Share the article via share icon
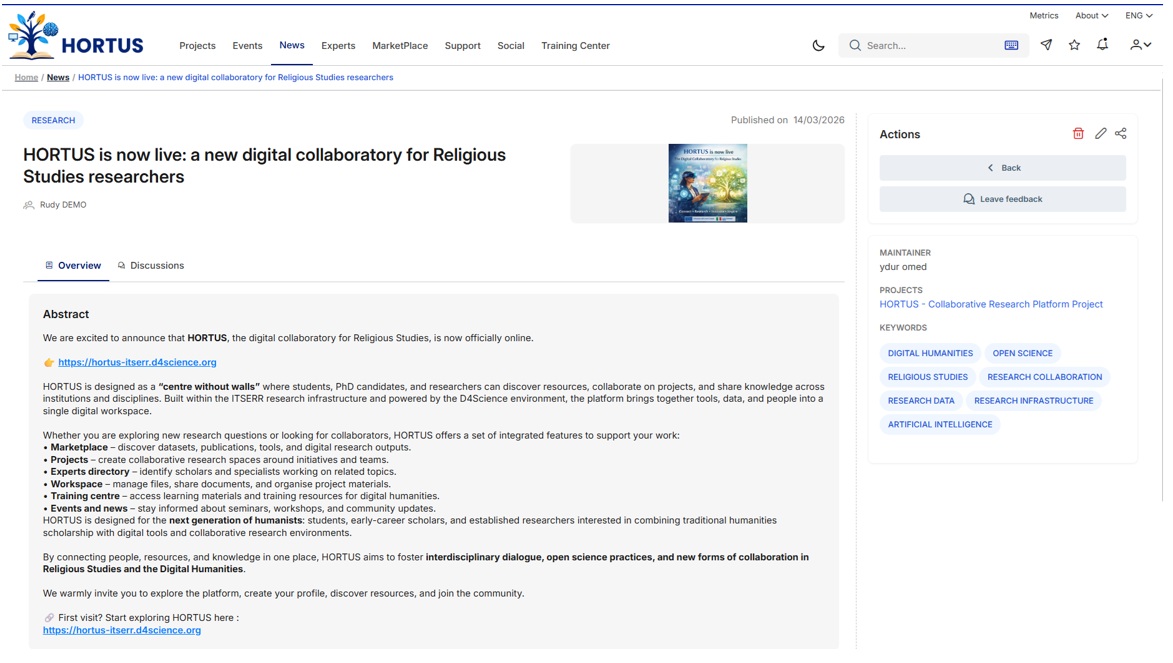The image size is (1173, 663). [1121, 134]
